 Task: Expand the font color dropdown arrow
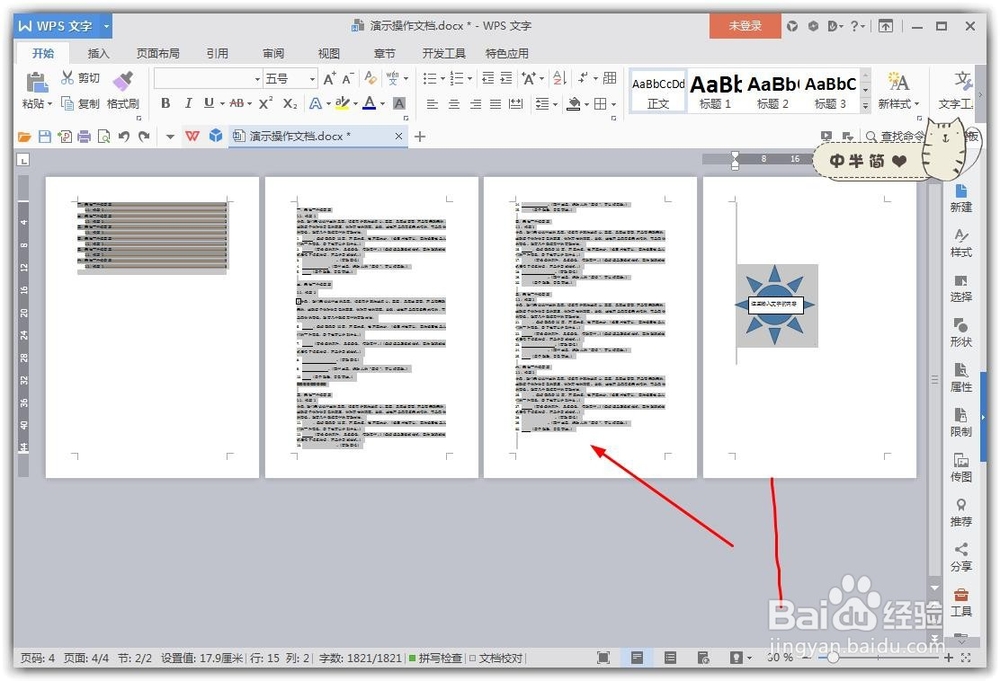(383, 103)
